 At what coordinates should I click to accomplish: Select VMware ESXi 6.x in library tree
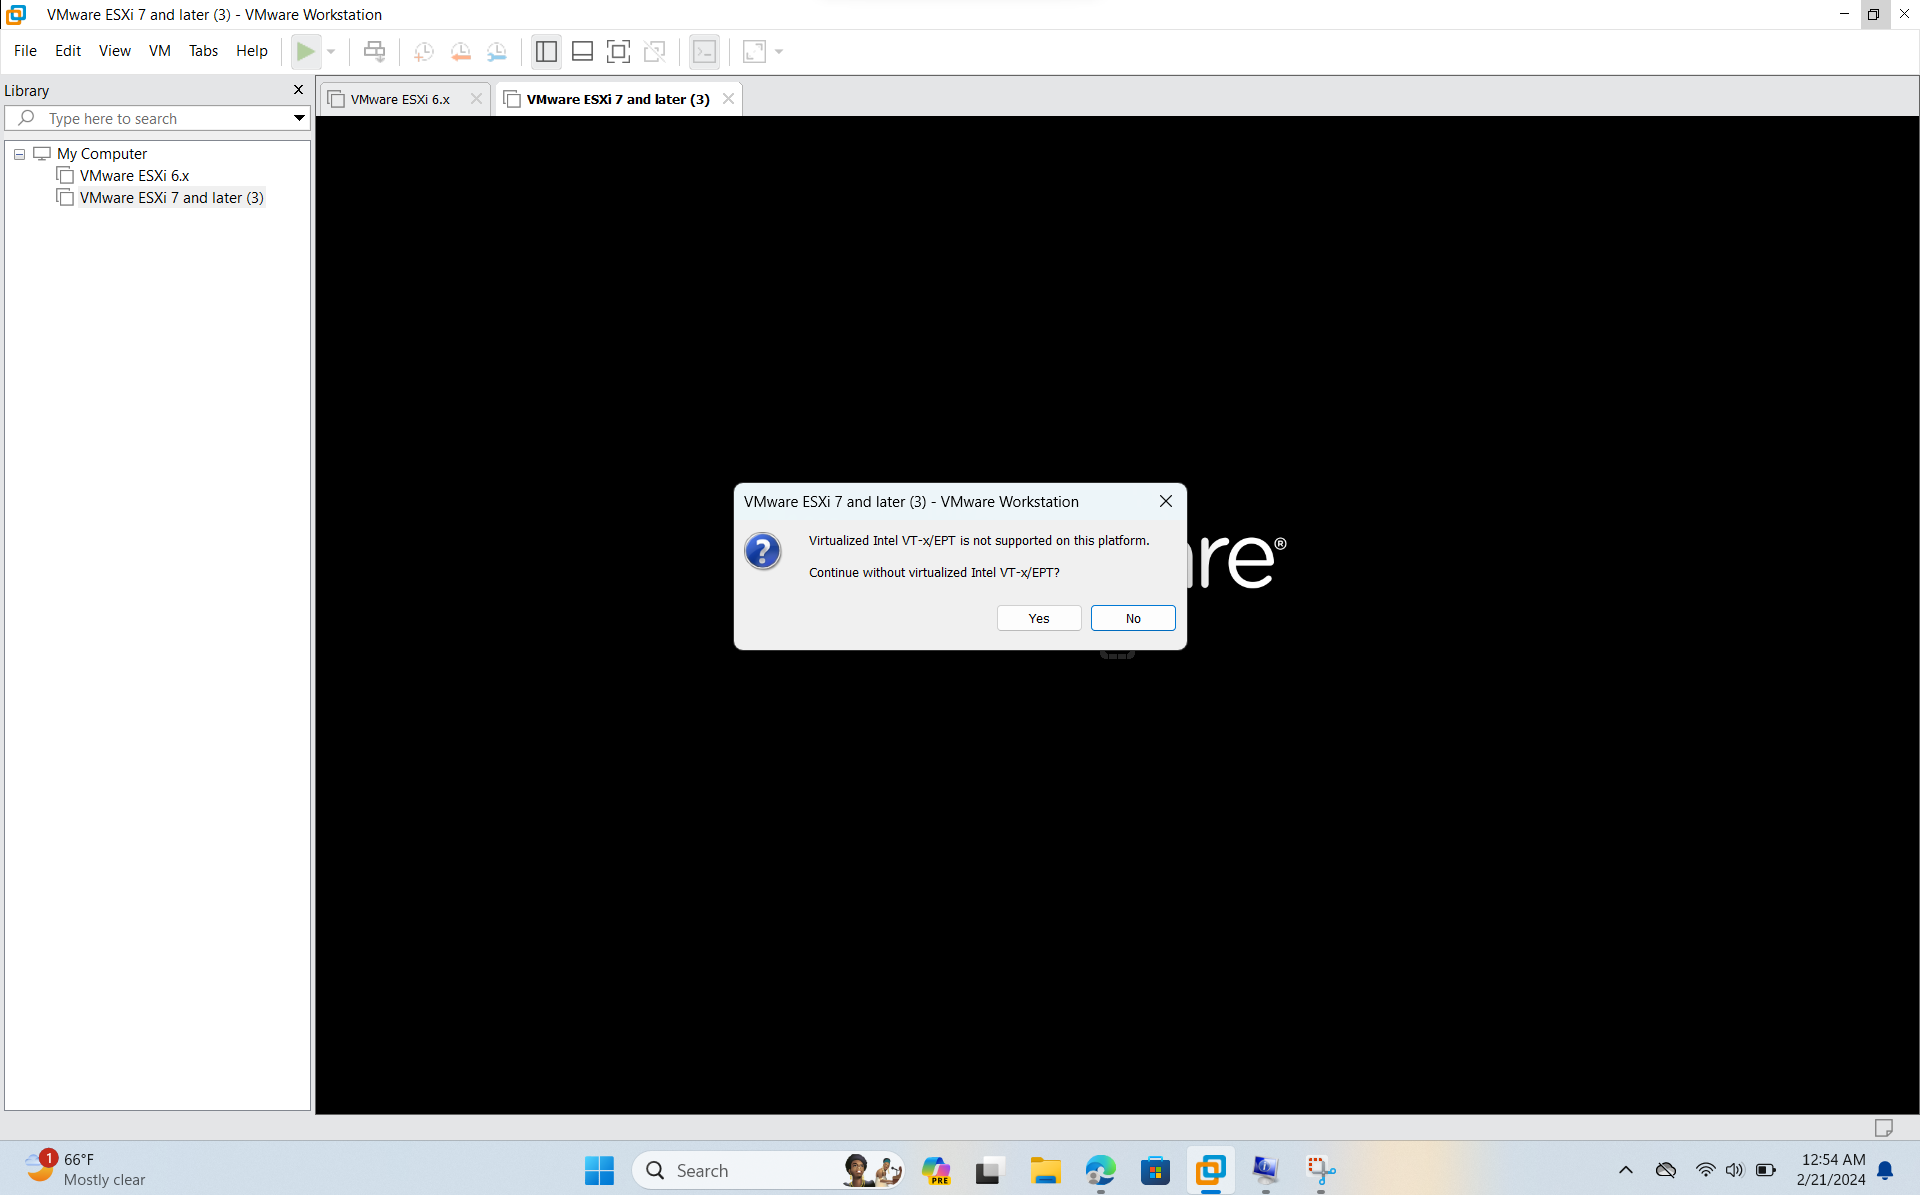tap(134, 176)
